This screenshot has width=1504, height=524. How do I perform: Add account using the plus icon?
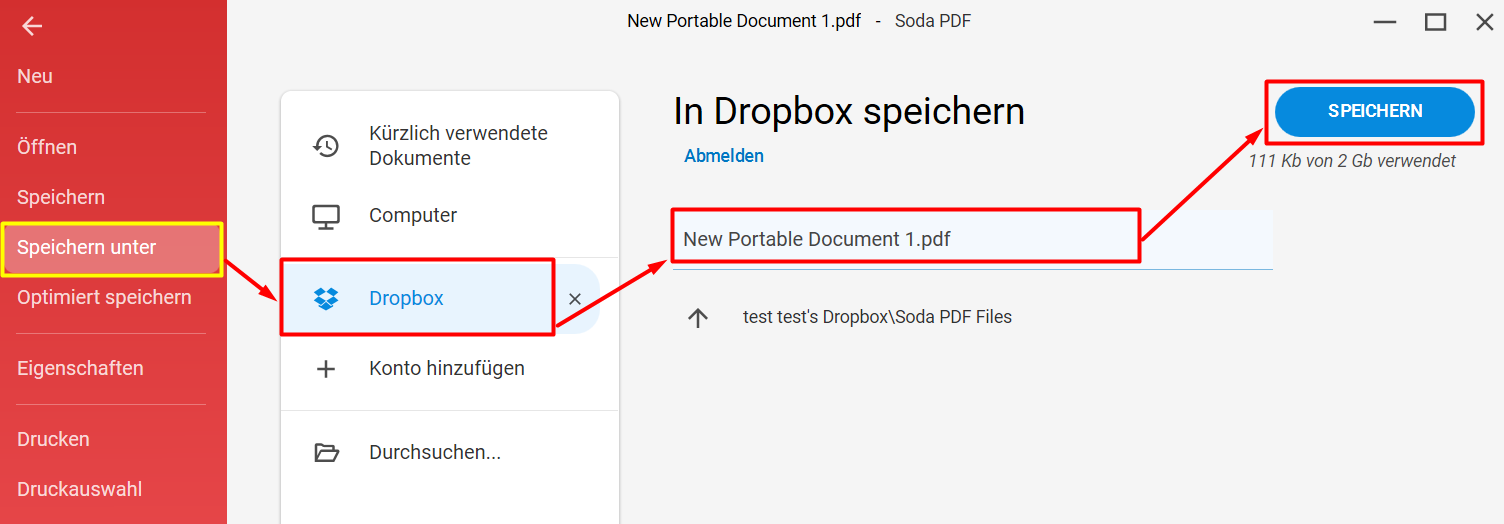click(x=326, y=369)
